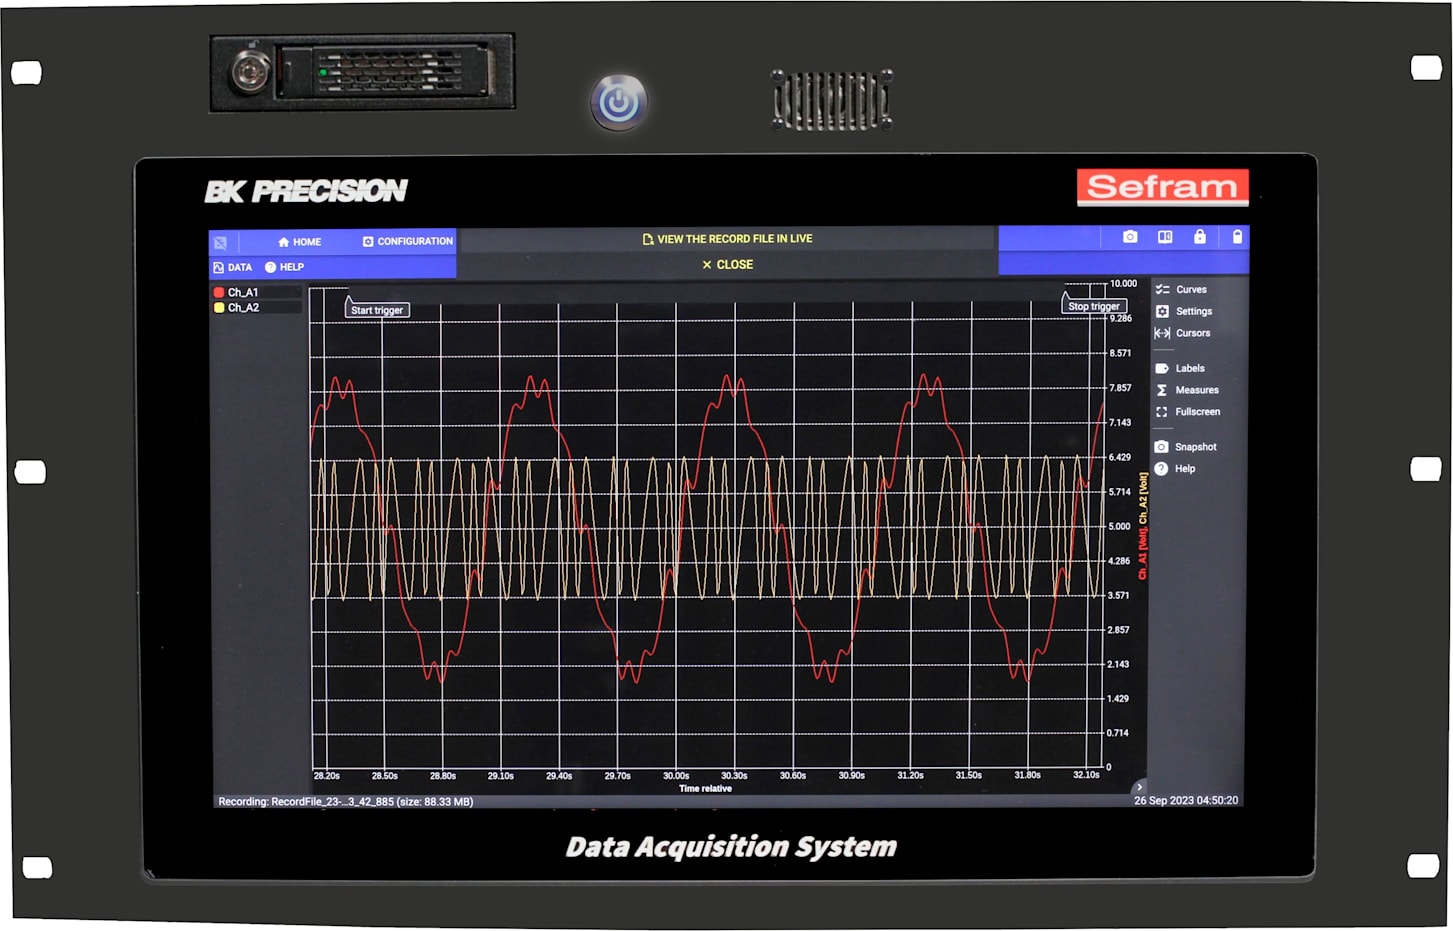Click the vertical 'Ch_A1 [Volt], Ch_A2 [Volt]' axis label

coord(1143,526)
